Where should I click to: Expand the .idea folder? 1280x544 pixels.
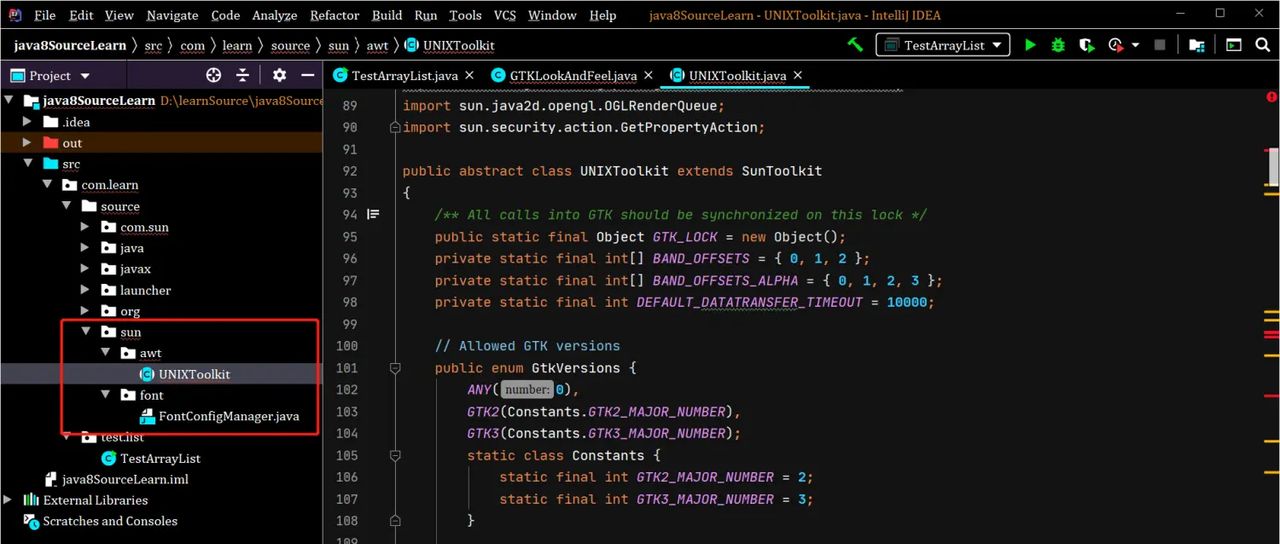(28, 122)
